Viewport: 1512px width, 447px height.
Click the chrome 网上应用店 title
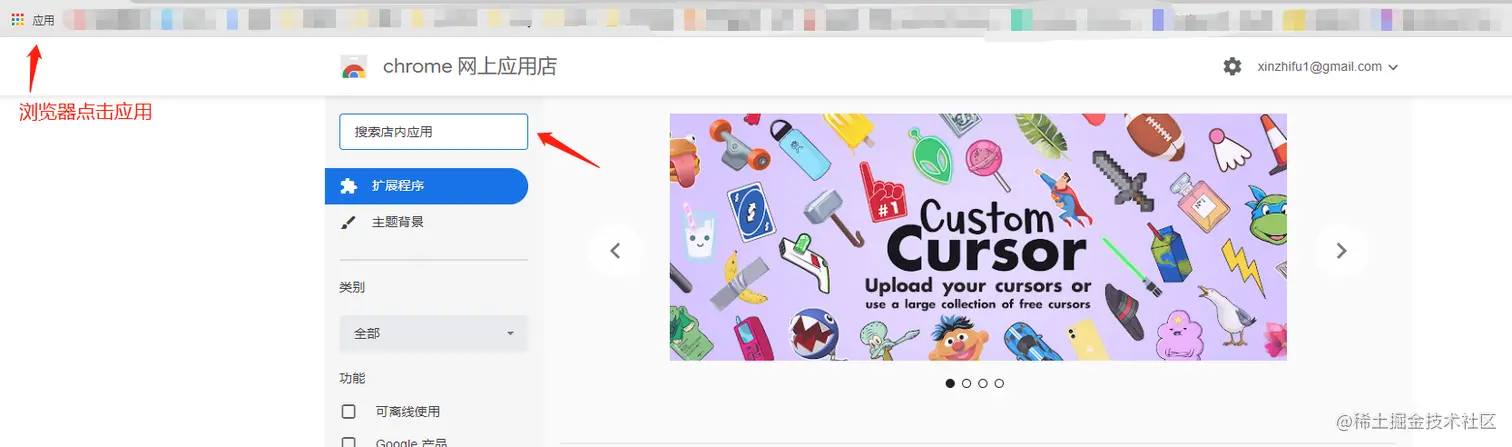click(470, 67)
